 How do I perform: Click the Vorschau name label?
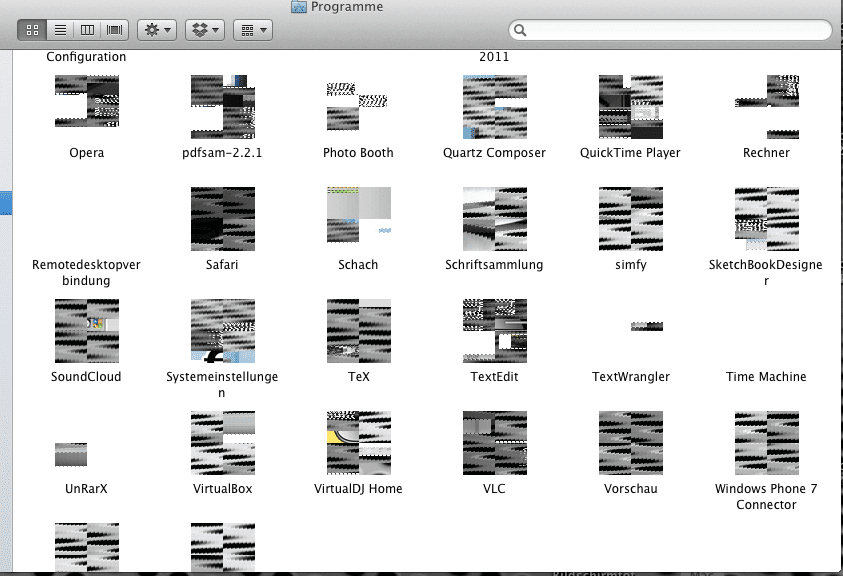pos(631,488)
